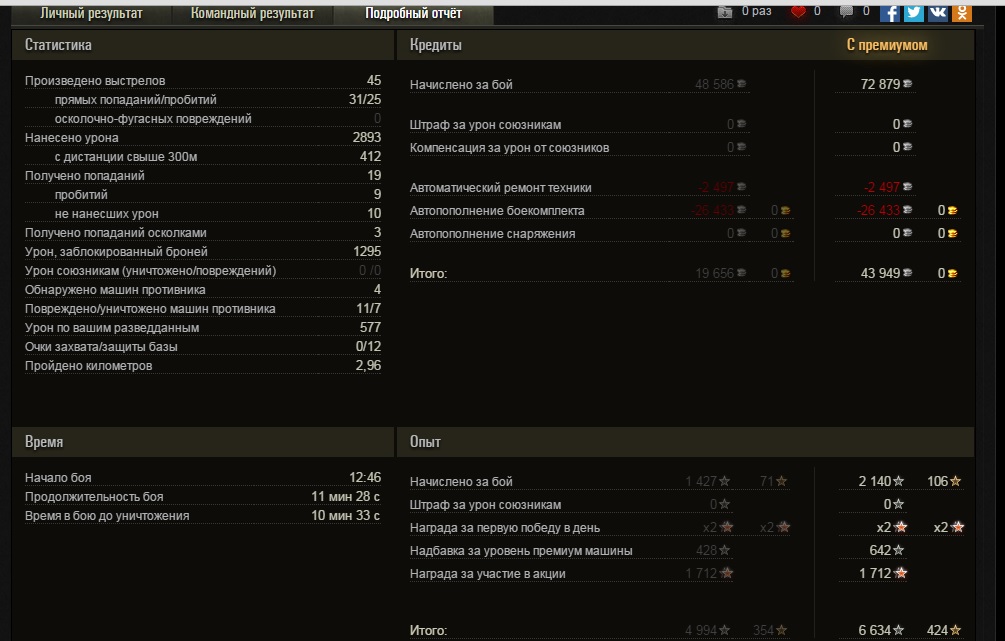Image resolution: width=1005 pixels, height=641 pixels.
Task: Select the Награда за первую победу в день label
Action: point(505,528)
